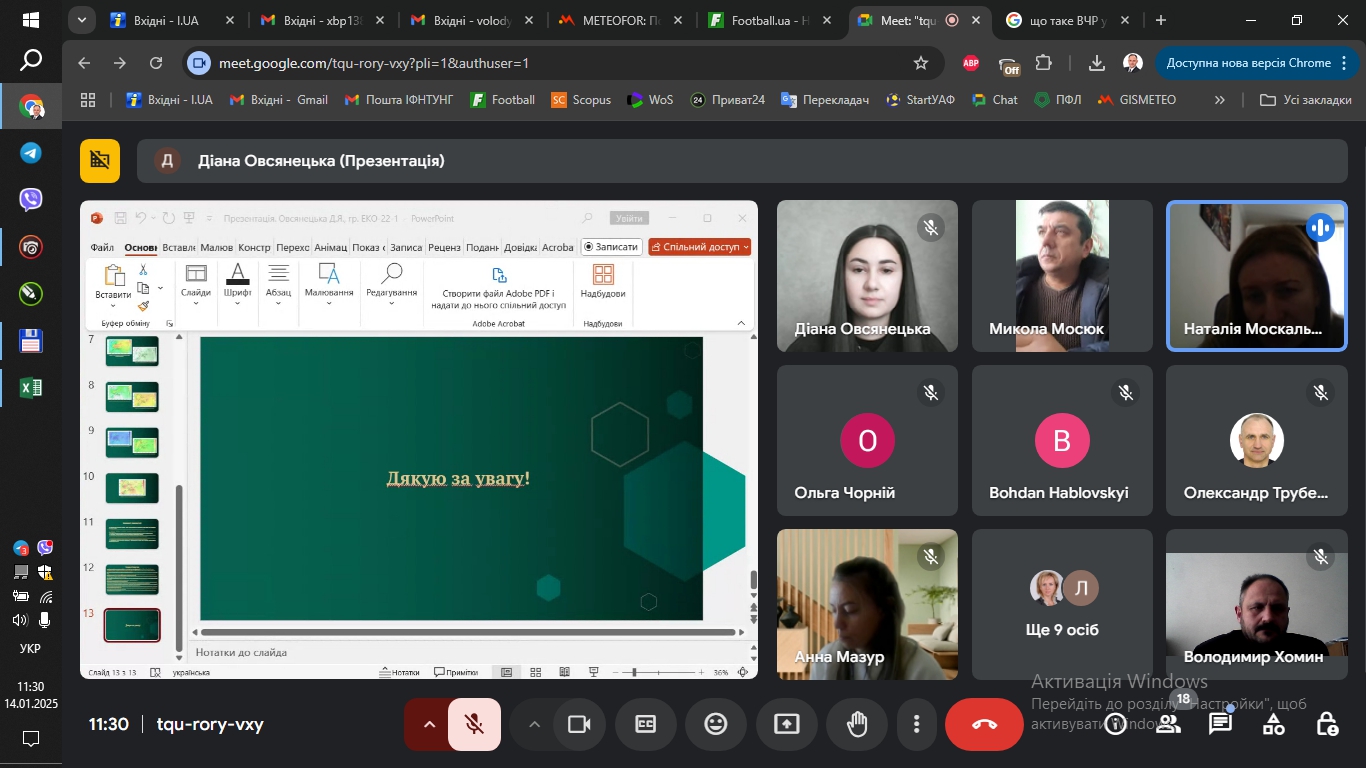Show the participants list icon
1366x768 pixels.
[1168, 724]
